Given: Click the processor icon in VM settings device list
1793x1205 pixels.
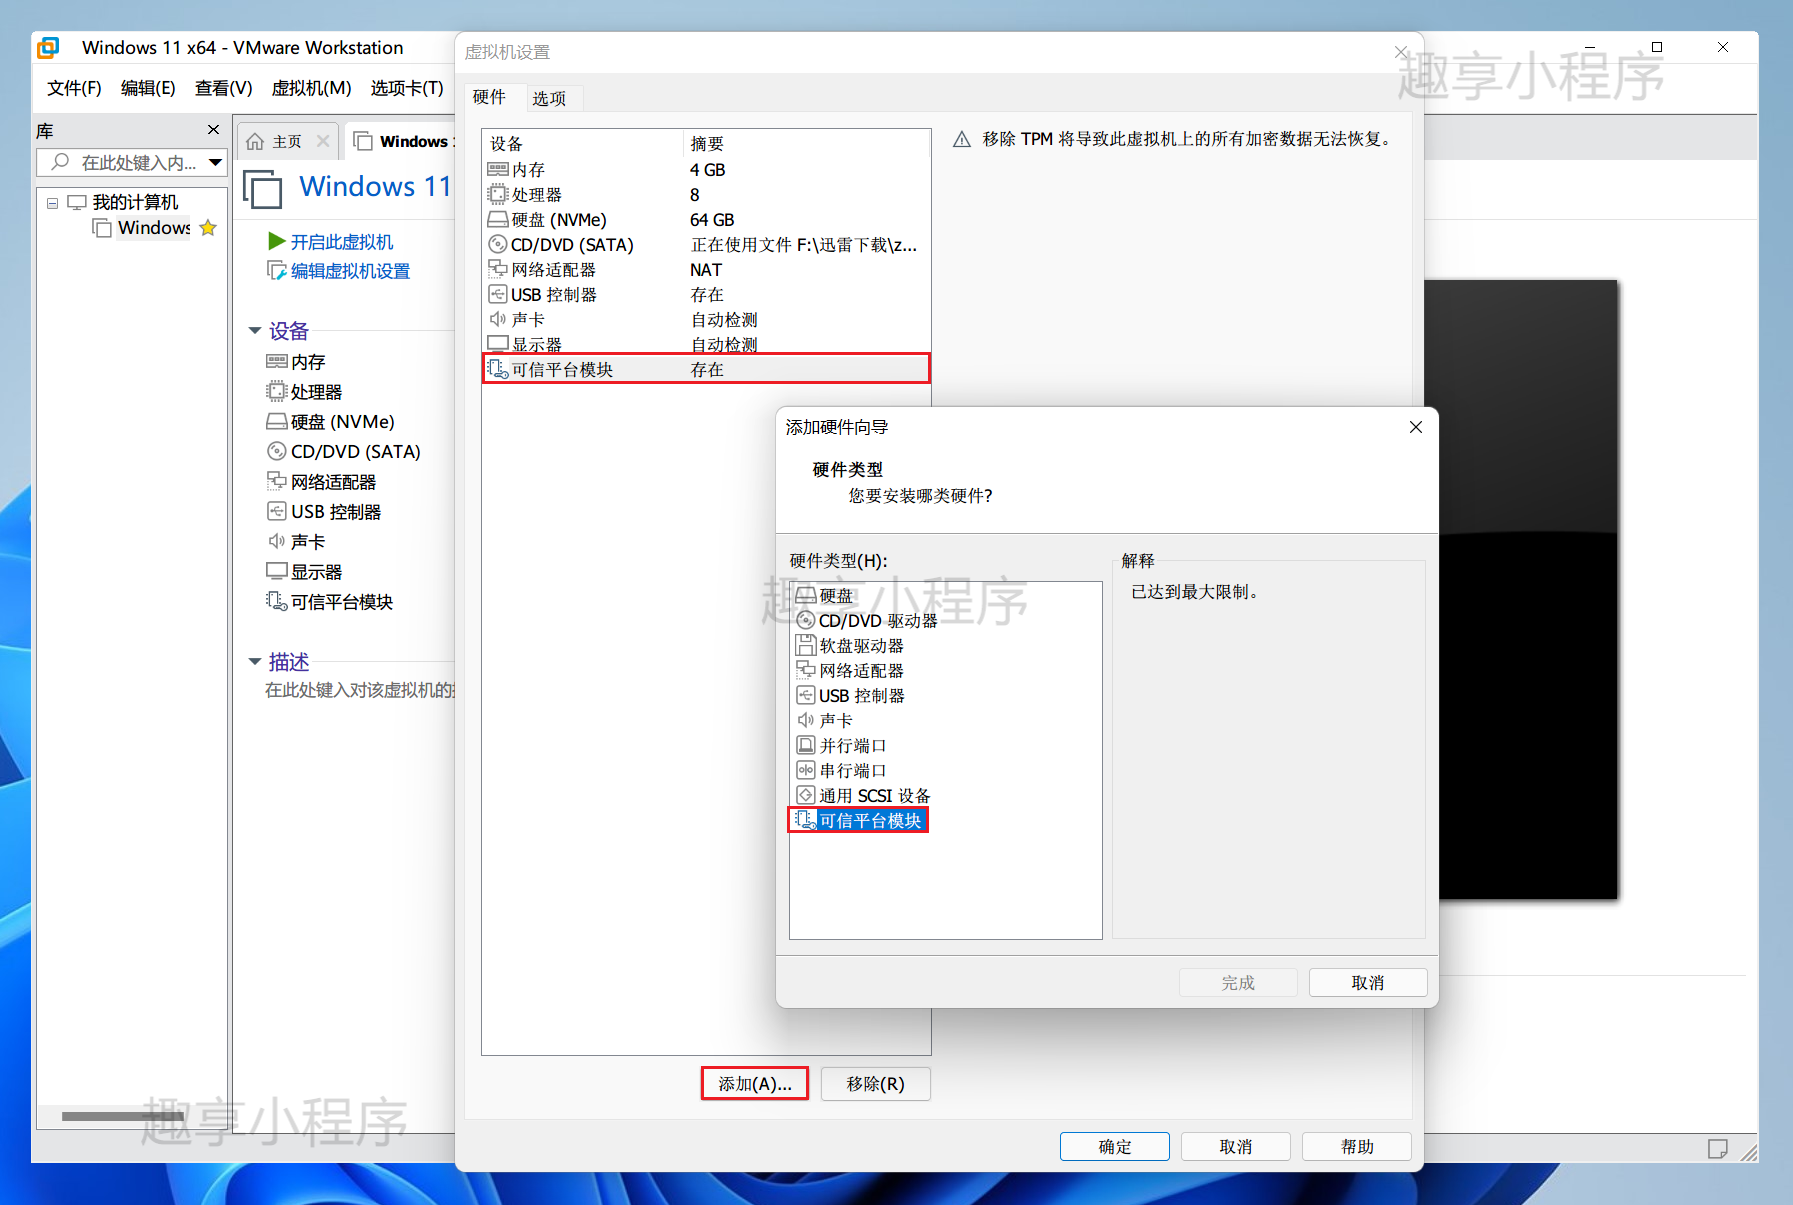Looking at the screenshot, I should (x=498, y=195).
